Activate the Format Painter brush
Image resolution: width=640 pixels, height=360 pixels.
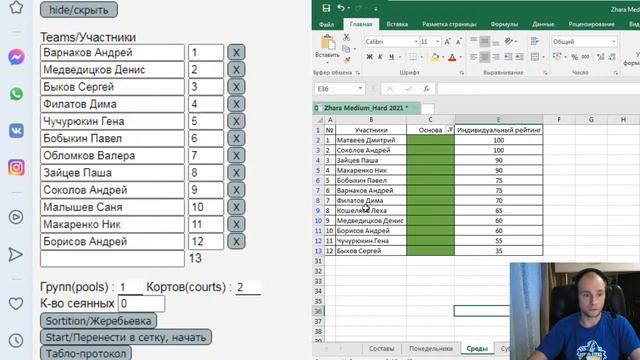(x=347, y=60)
